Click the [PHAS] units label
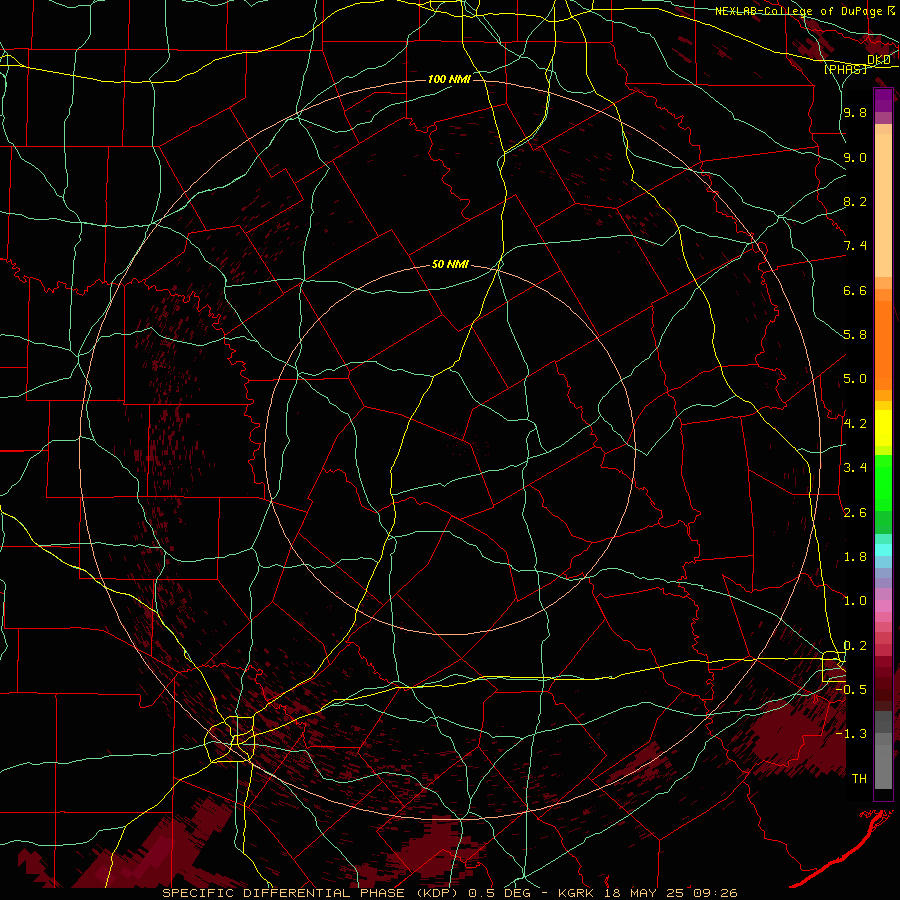The width and height of the screenshot is (900, 900). pyautogui.click(x=845, y=70)
